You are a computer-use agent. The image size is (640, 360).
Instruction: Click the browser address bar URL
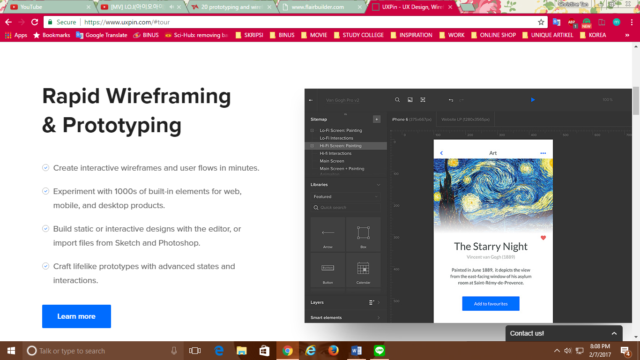pyautogui.click(x=127, y=22)
